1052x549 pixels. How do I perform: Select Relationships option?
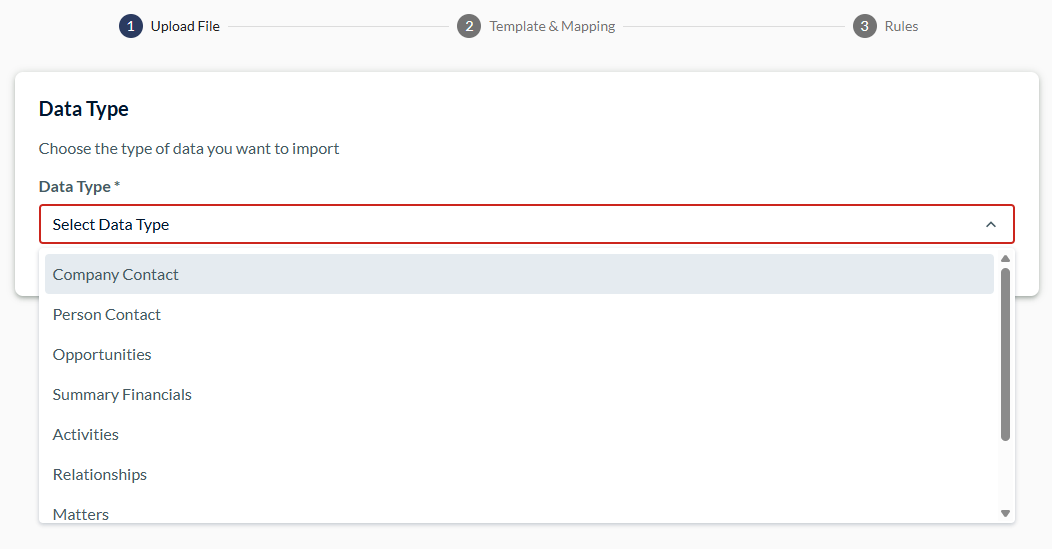click(x=519, y=475)
